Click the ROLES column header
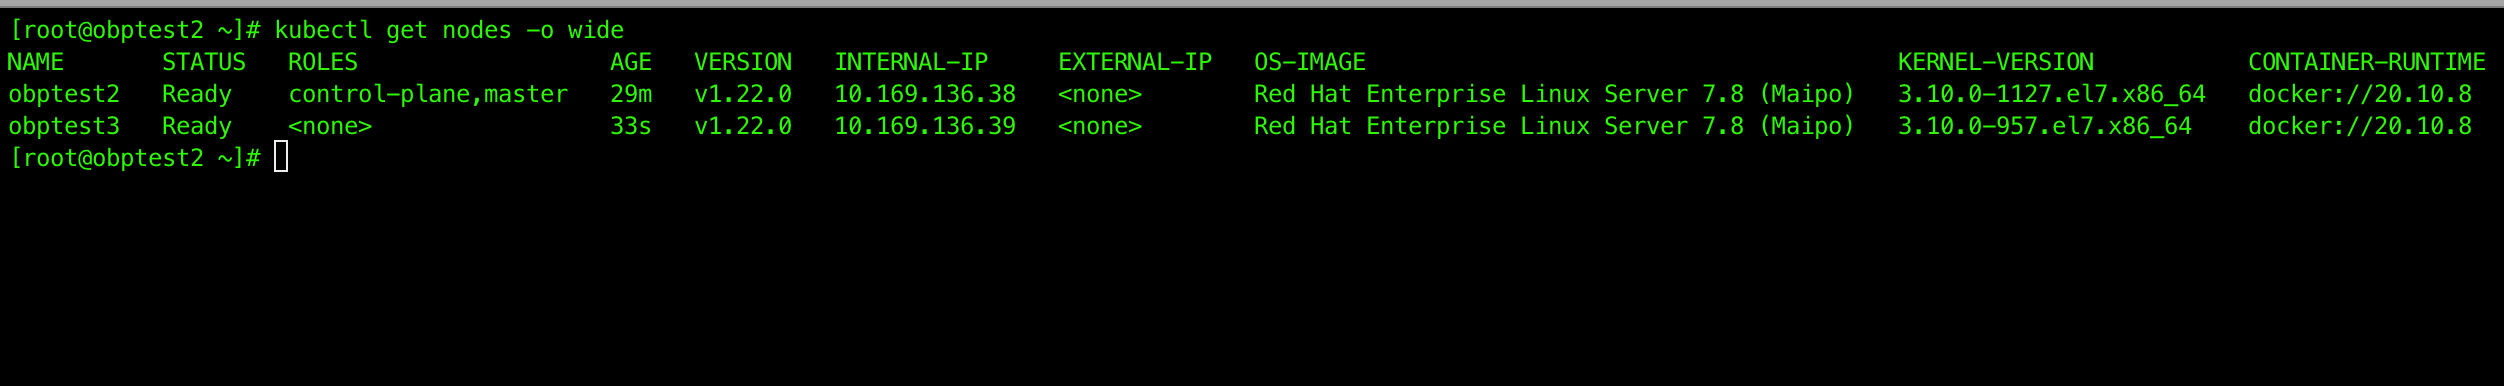Image resolution: width=2504 pixels, height=386 pixels. (323, 63)
